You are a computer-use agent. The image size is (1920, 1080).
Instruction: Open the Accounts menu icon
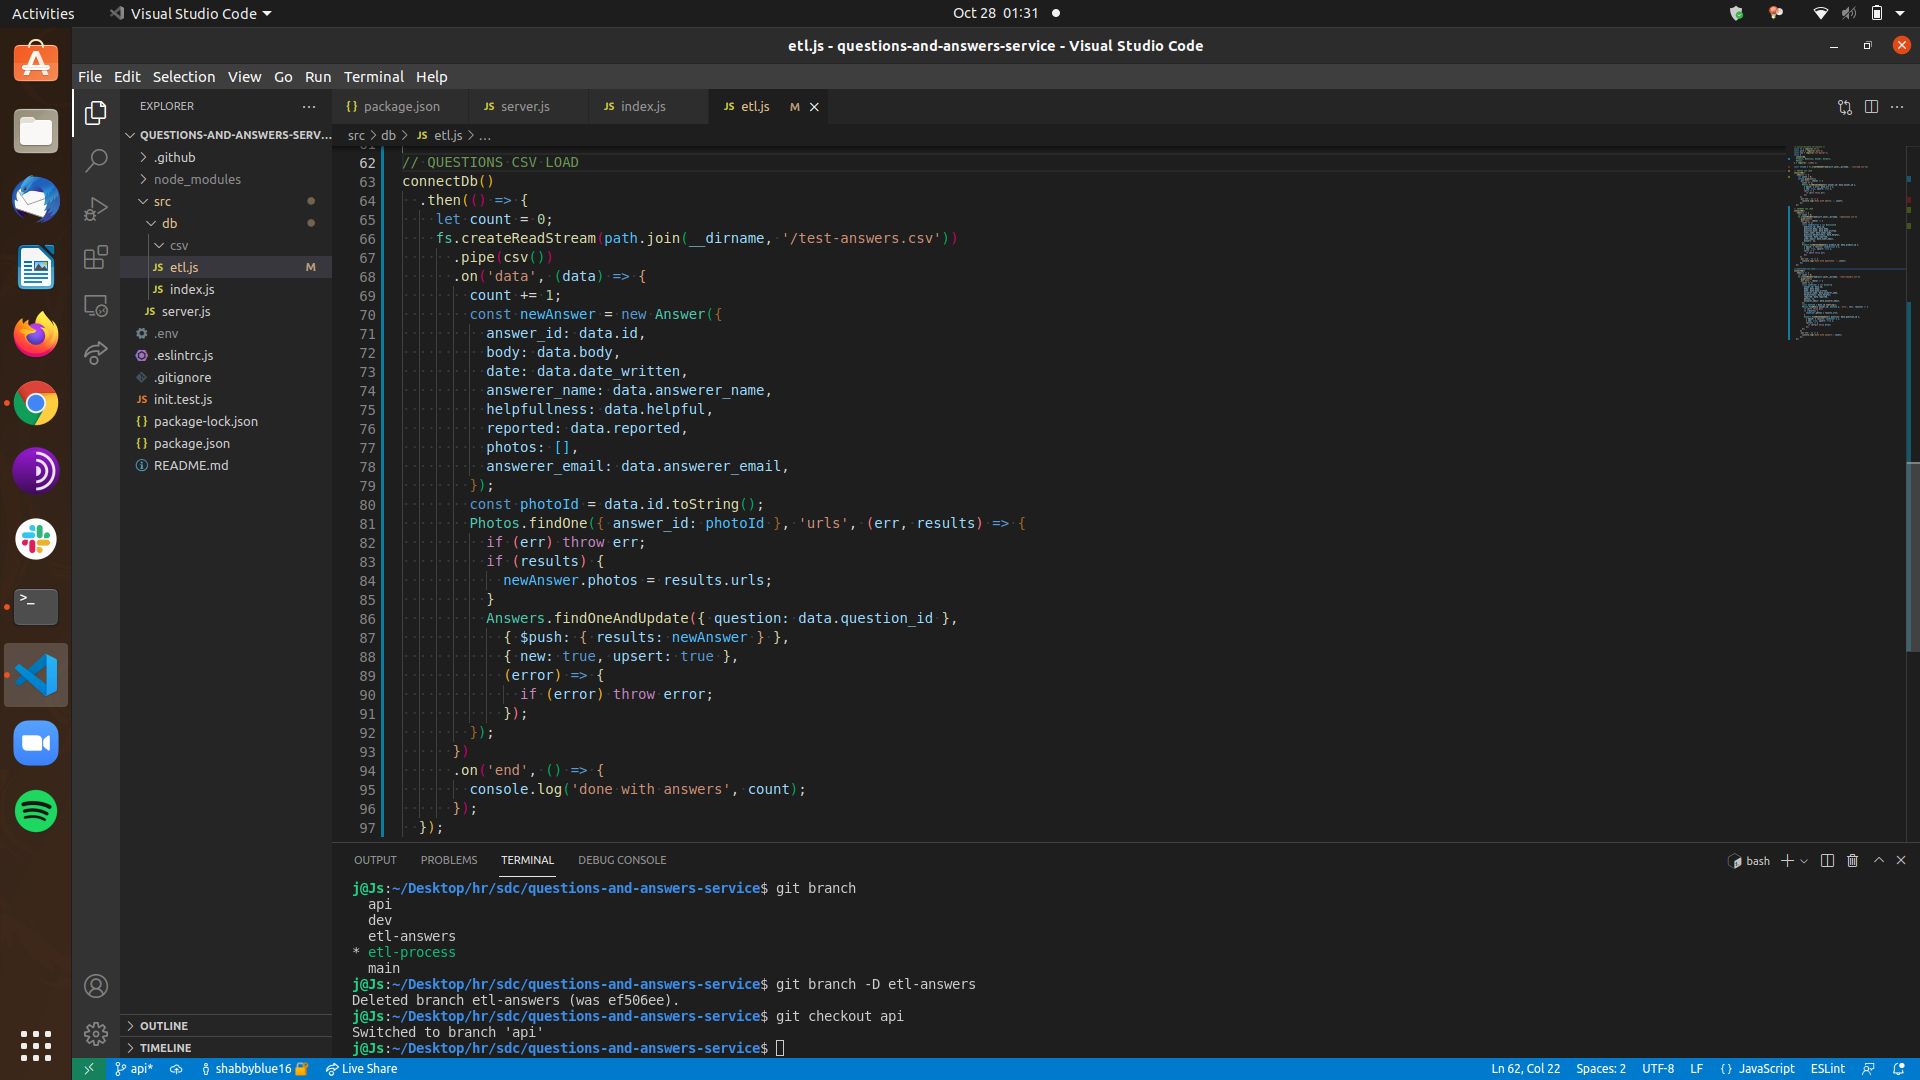click(96, 986)
